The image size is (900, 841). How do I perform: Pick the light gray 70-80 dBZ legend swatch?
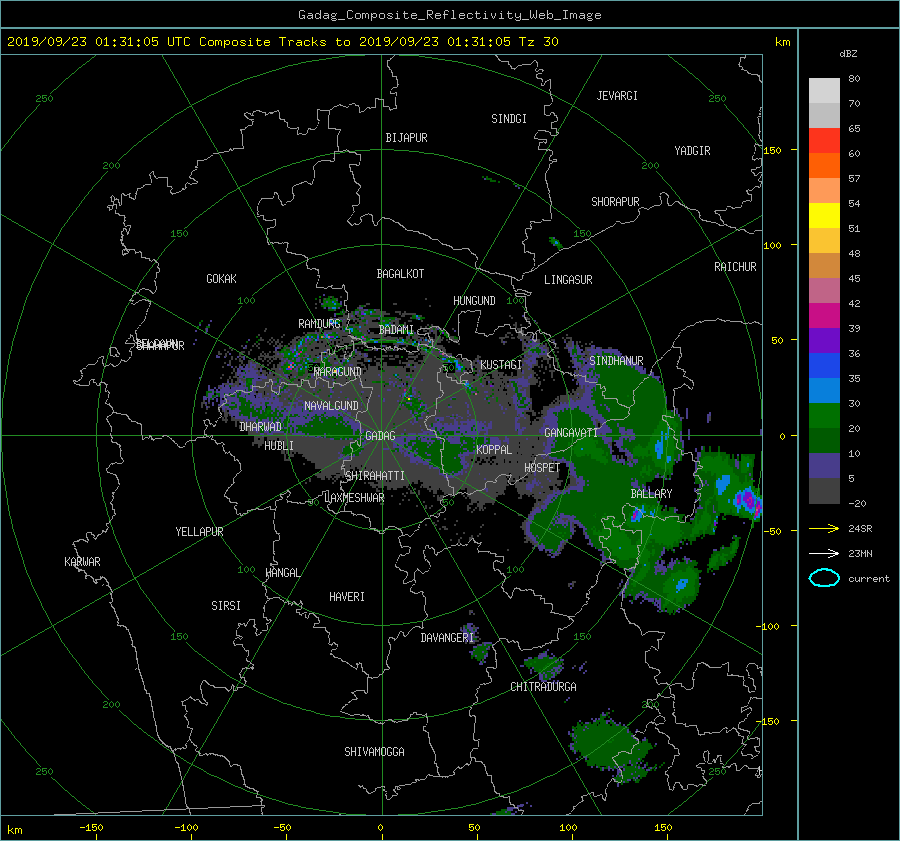(x=824, y=91)
